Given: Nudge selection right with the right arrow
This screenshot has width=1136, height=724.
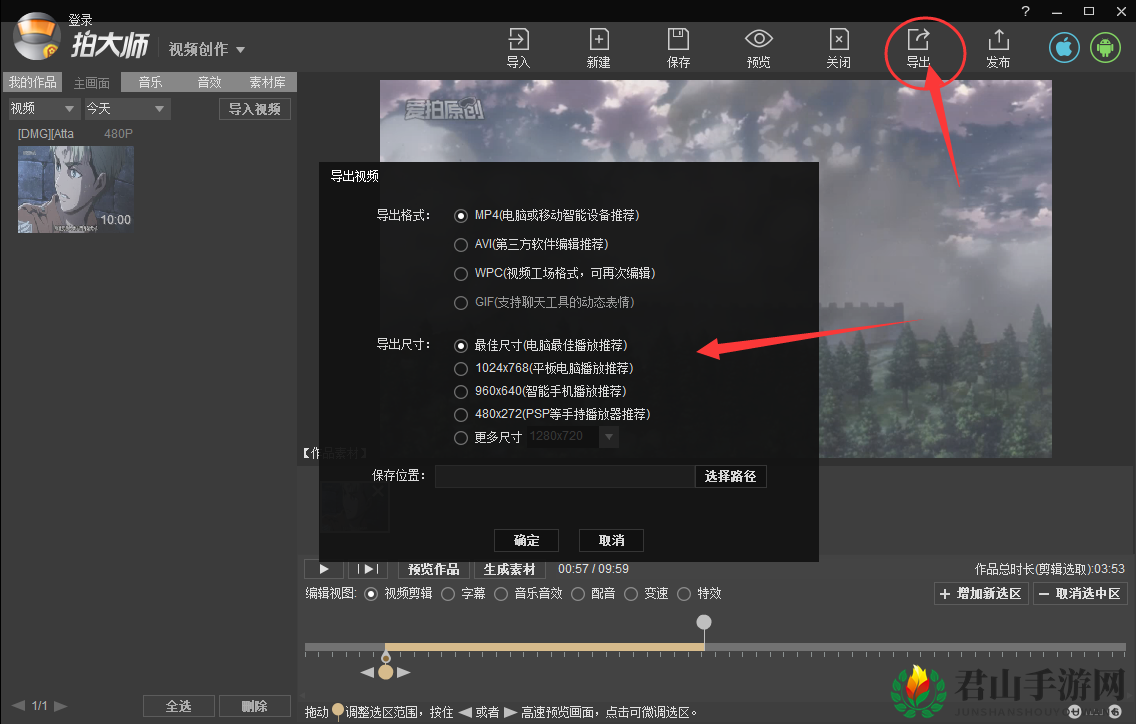Looking at the screenshot, I should click(404, 673).
